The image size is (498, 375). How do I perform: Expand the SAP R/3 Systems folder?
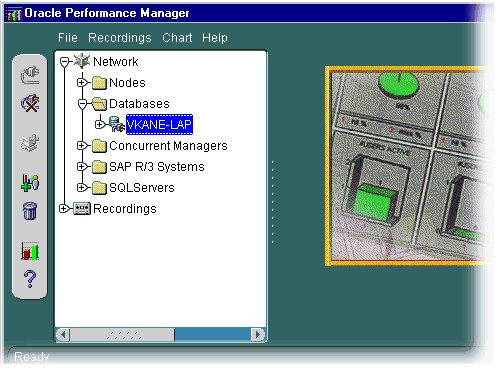82,167
